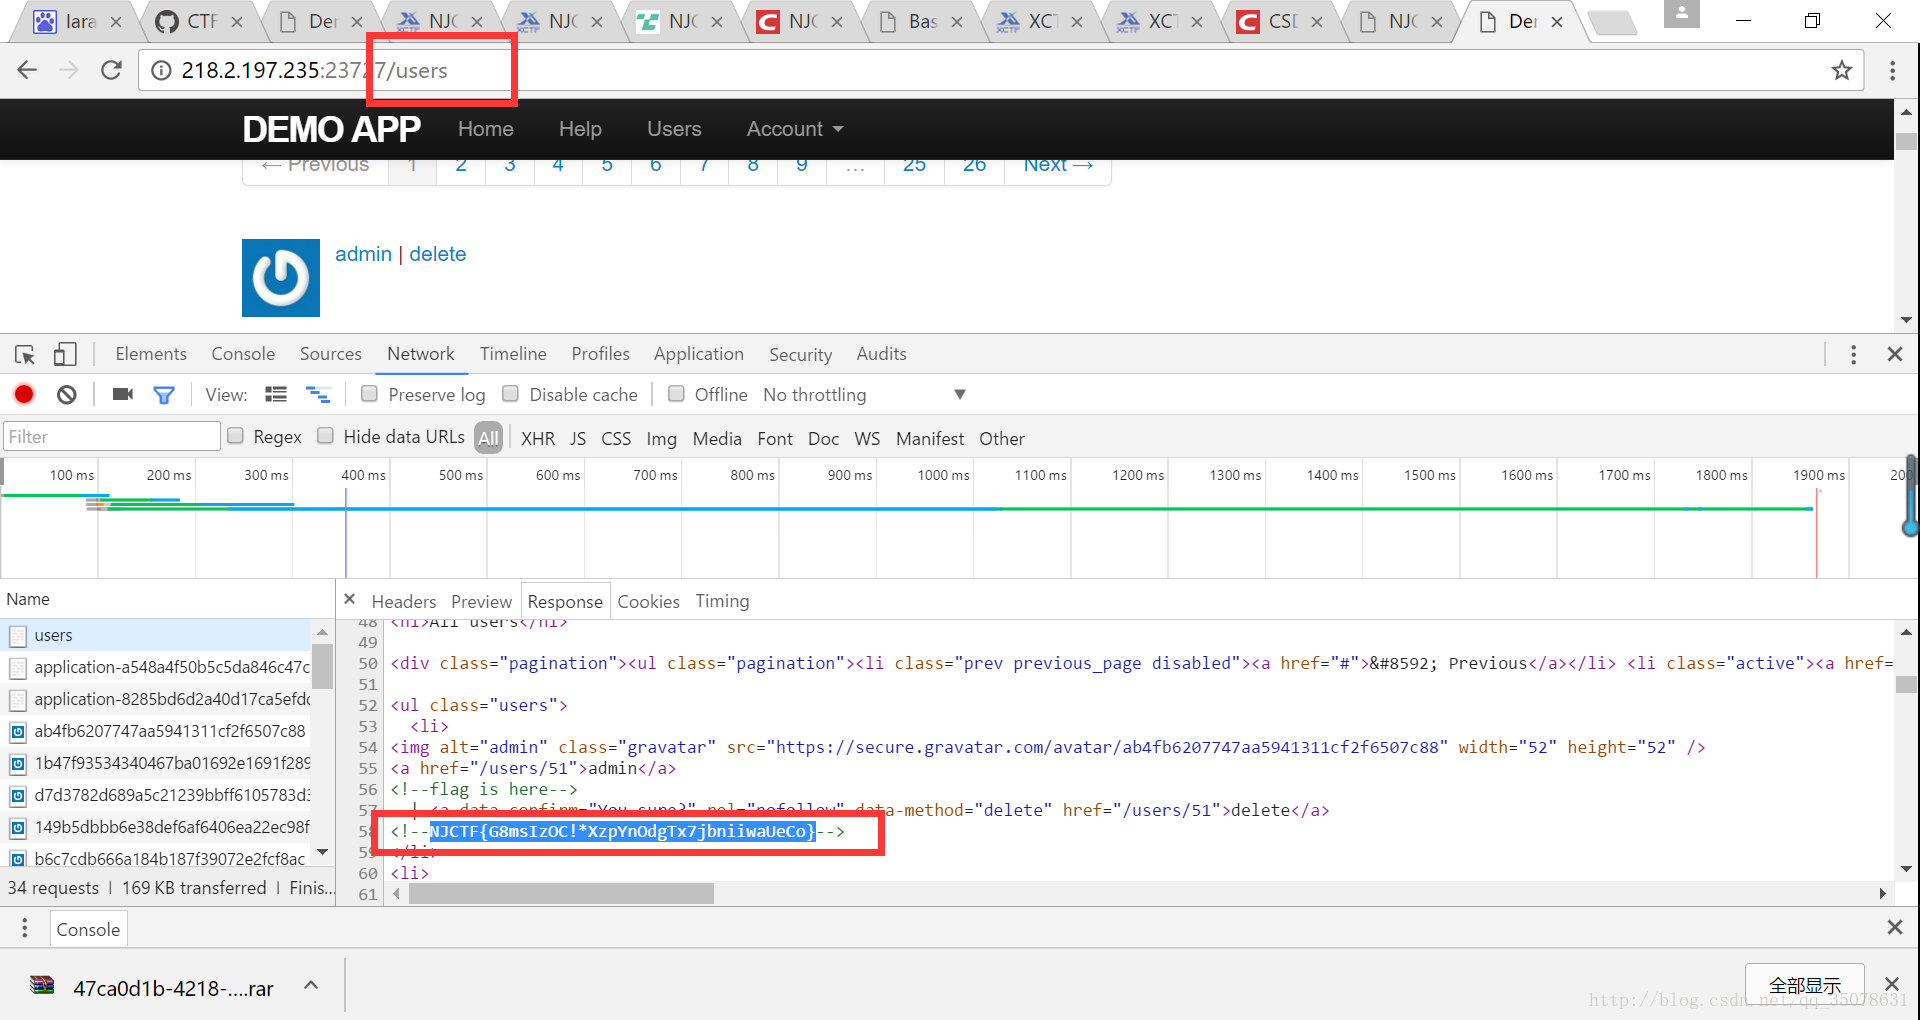Image resolution: width=1920 pixels, height=1020 pixels.
Task: Open the downloaded rar file icon
Action: click(x=42, y=985)
